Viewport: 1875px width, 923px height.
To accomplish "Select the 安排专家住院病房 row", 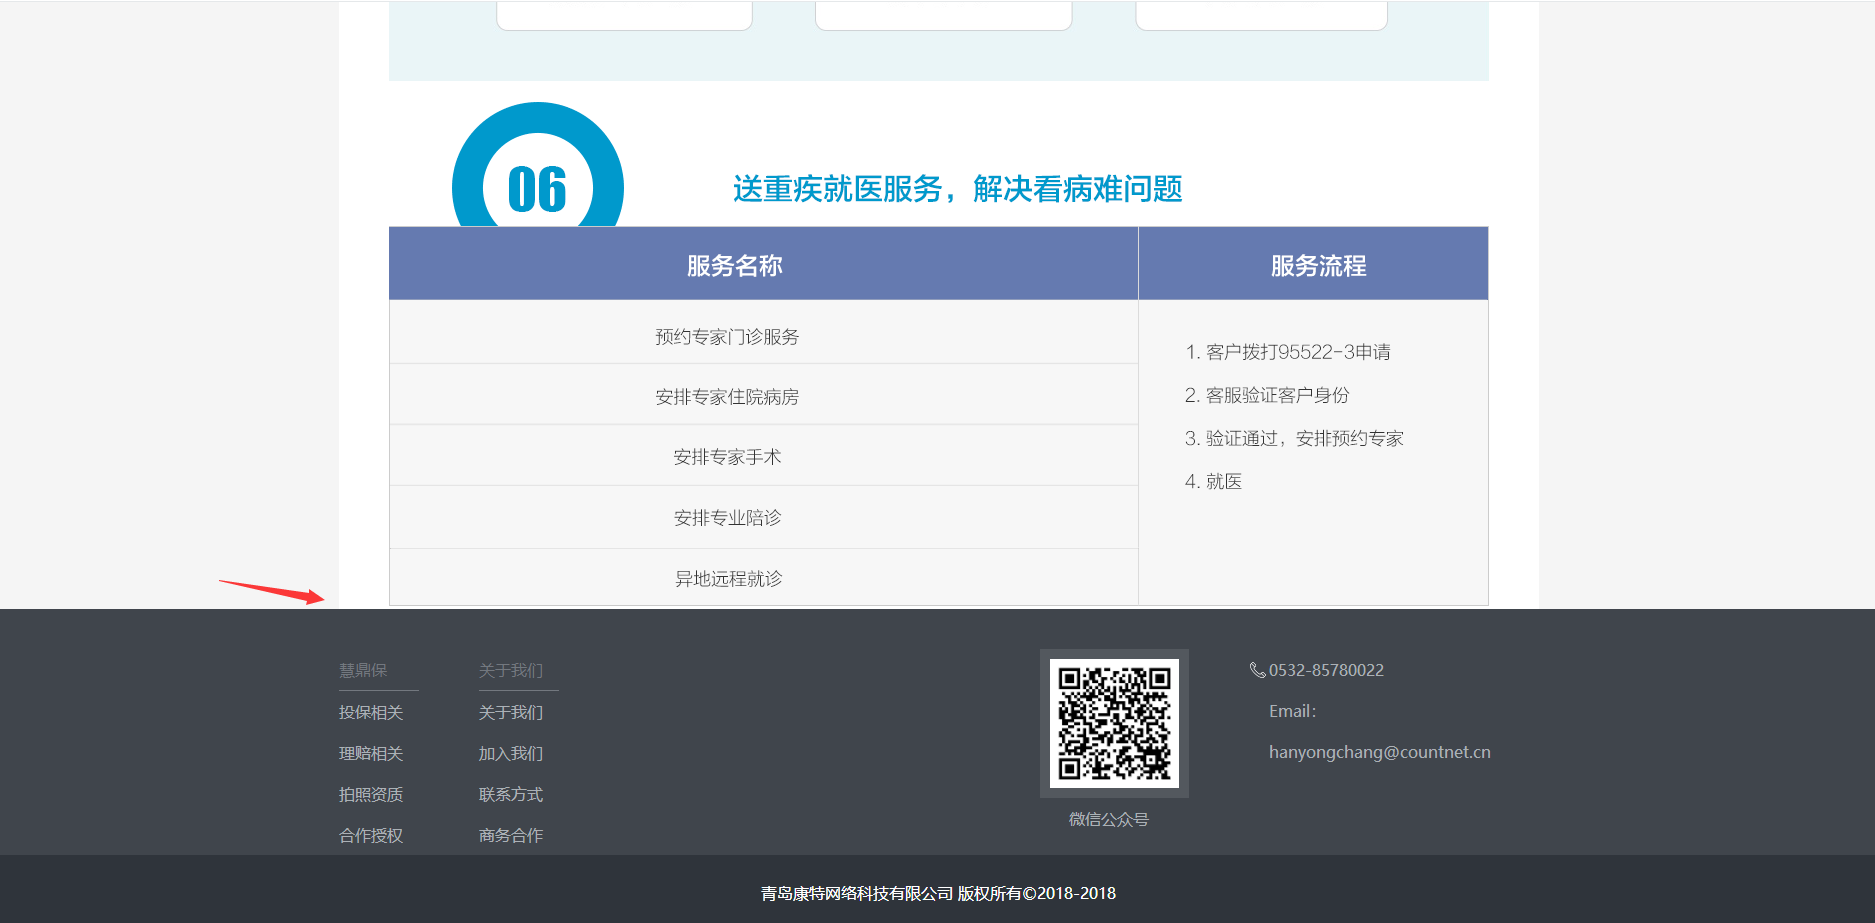I will [x=727, y=397].
